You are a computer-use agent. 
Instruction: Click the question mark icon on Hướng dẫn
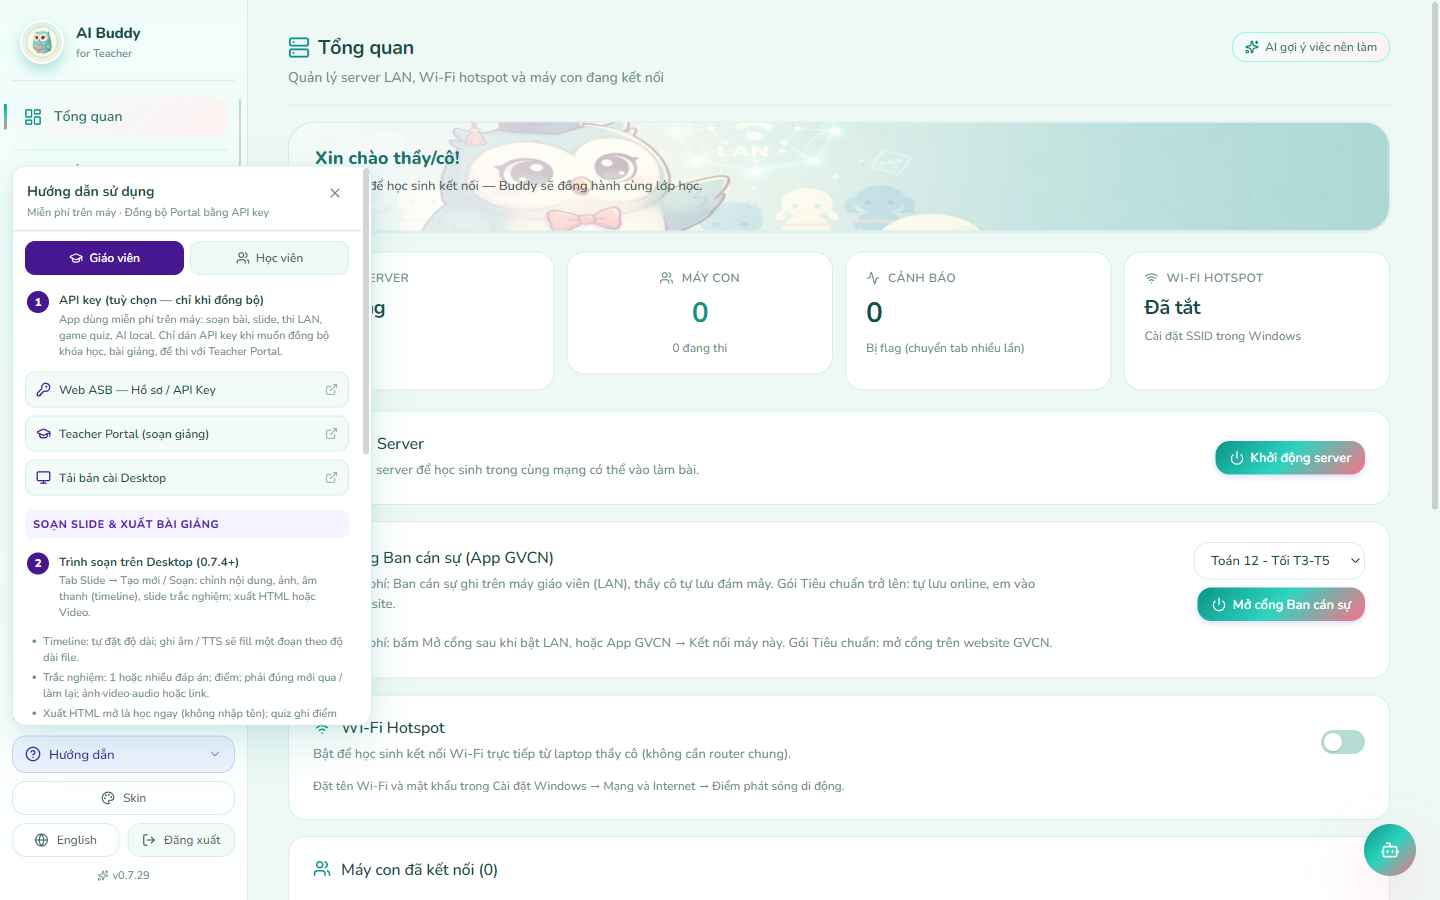coord(33,755)
